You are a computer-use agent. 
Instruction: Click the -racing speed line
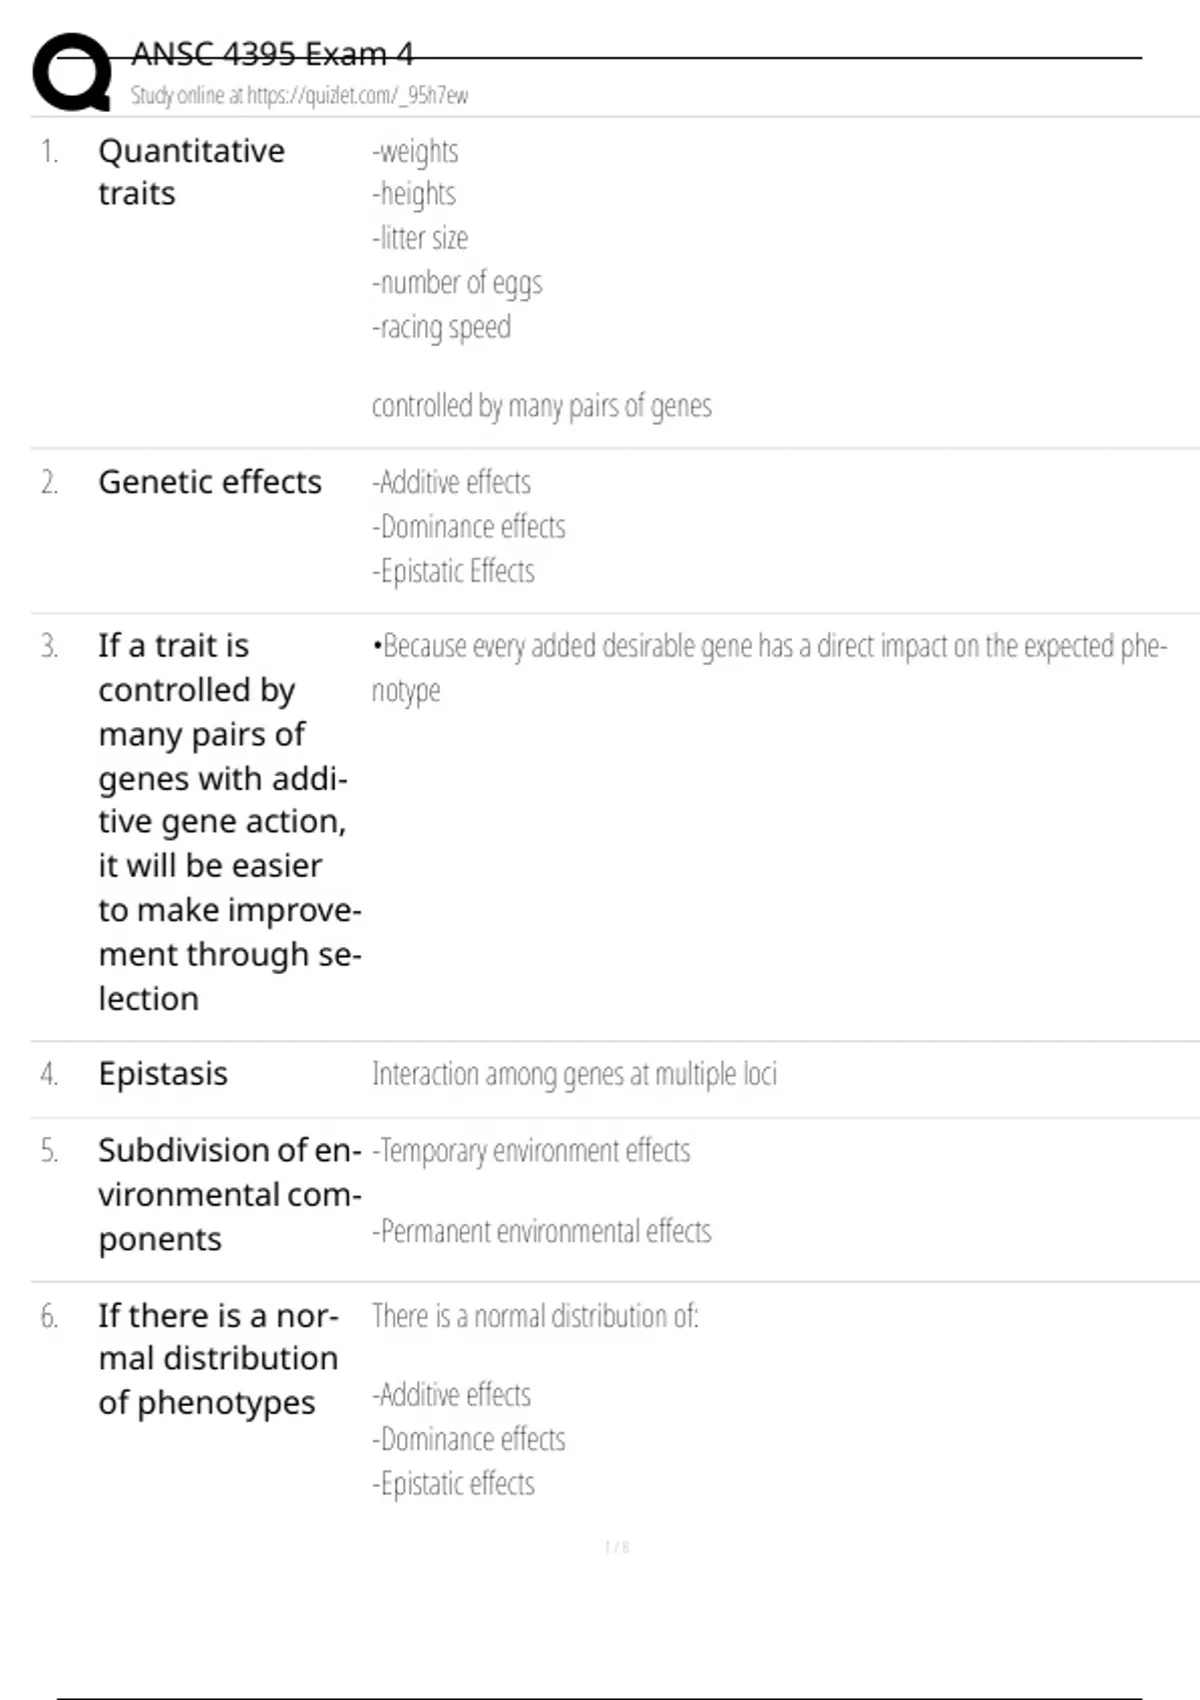441,328
